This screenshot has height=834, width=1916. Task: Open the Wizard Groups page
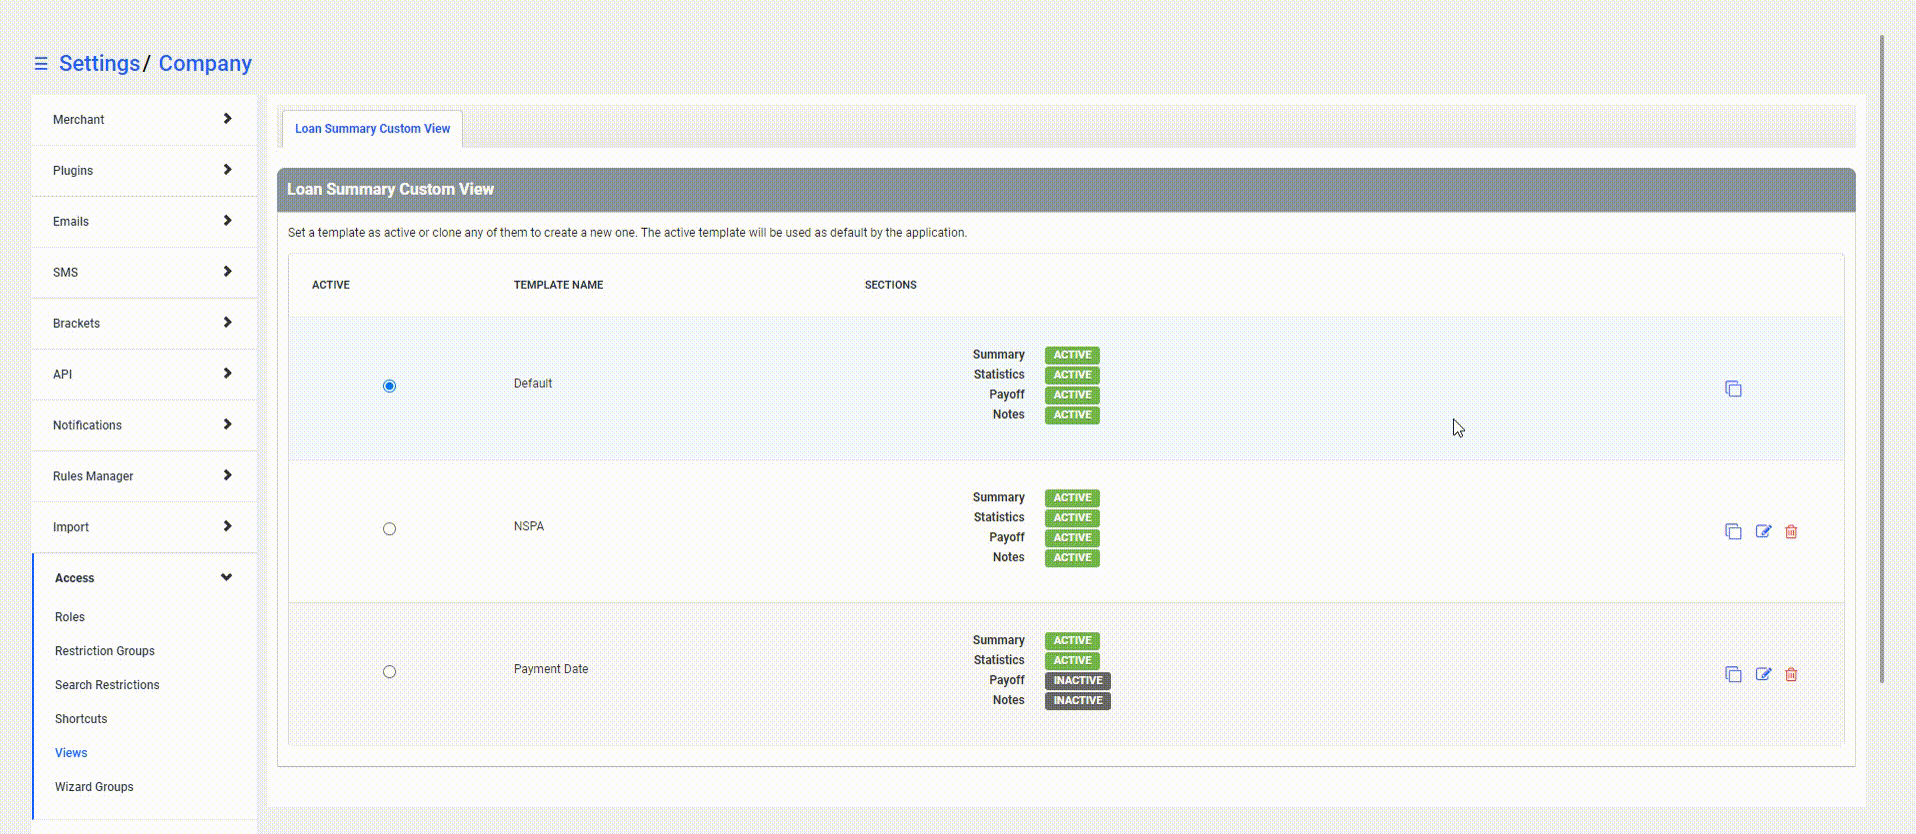pyautogui.click(x=94, y=787)
